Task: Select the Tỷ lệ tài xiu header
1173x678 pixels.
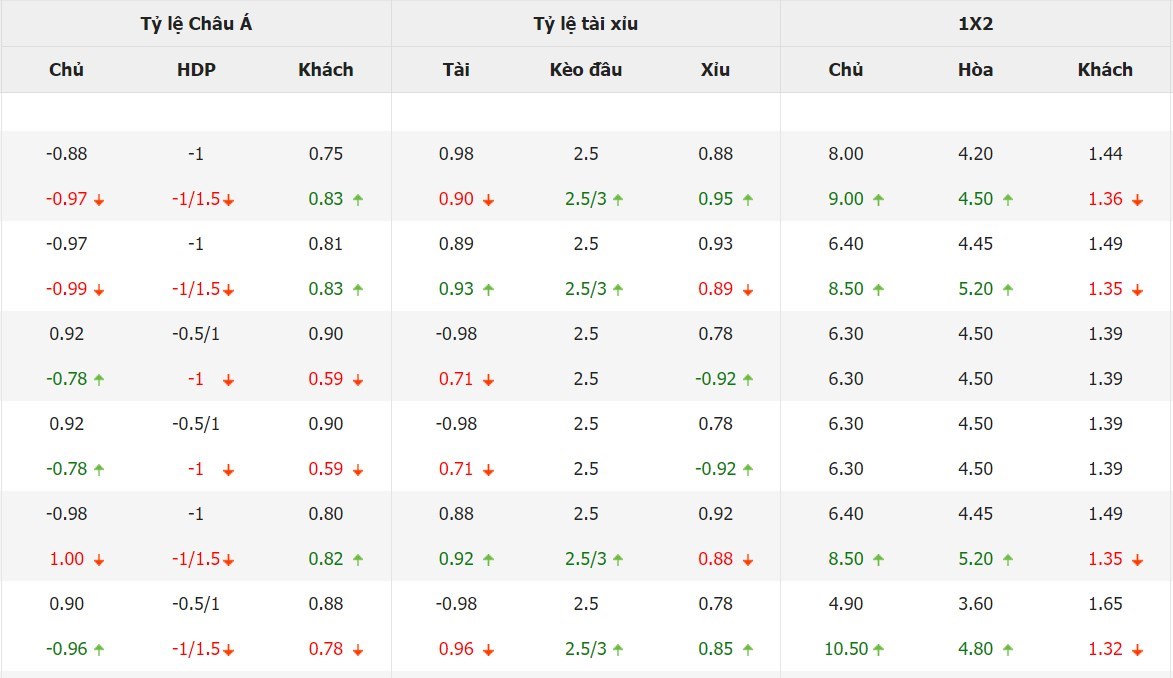Action: tap(585, 24)
